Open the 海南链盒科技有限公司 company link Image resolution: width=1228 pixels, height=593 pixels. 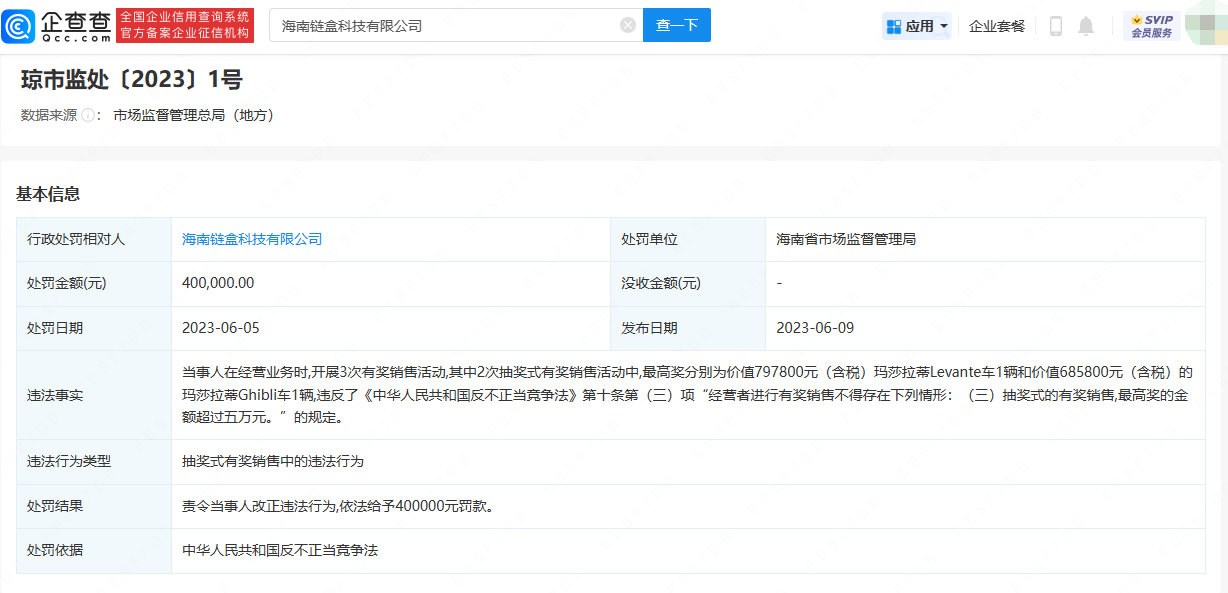click(x=252, y=239)
